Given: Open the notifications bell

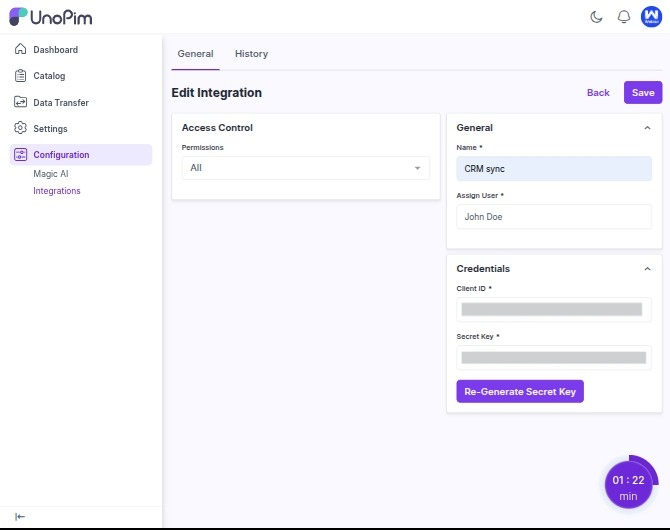Looking at the screenshot, I should tap(624, 17).
